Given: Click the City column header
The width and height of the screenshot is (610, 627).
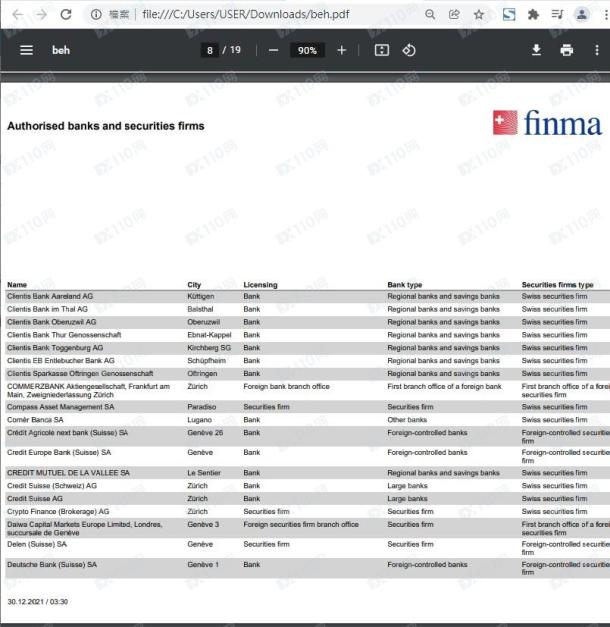Looking at the screenshot, I should 194,285.
